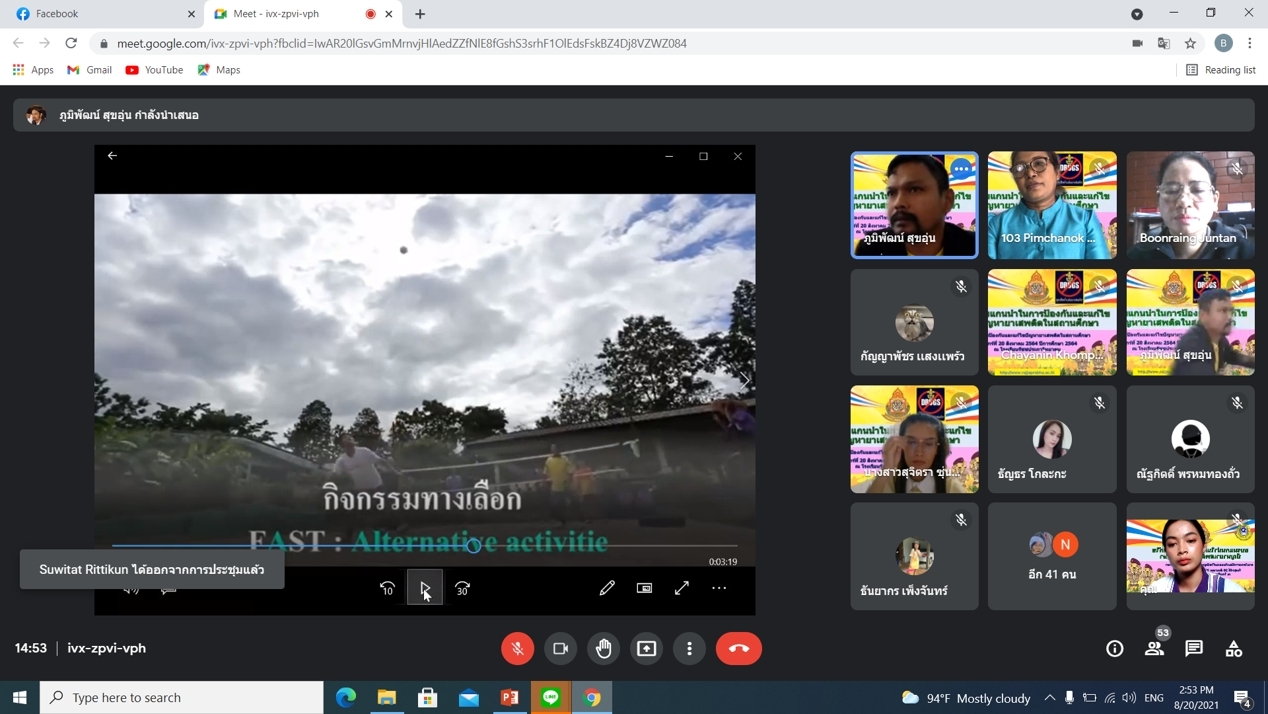Open Reading list in bookmarks bar
Screen dimensions: 1268x714
point(1220,70)
